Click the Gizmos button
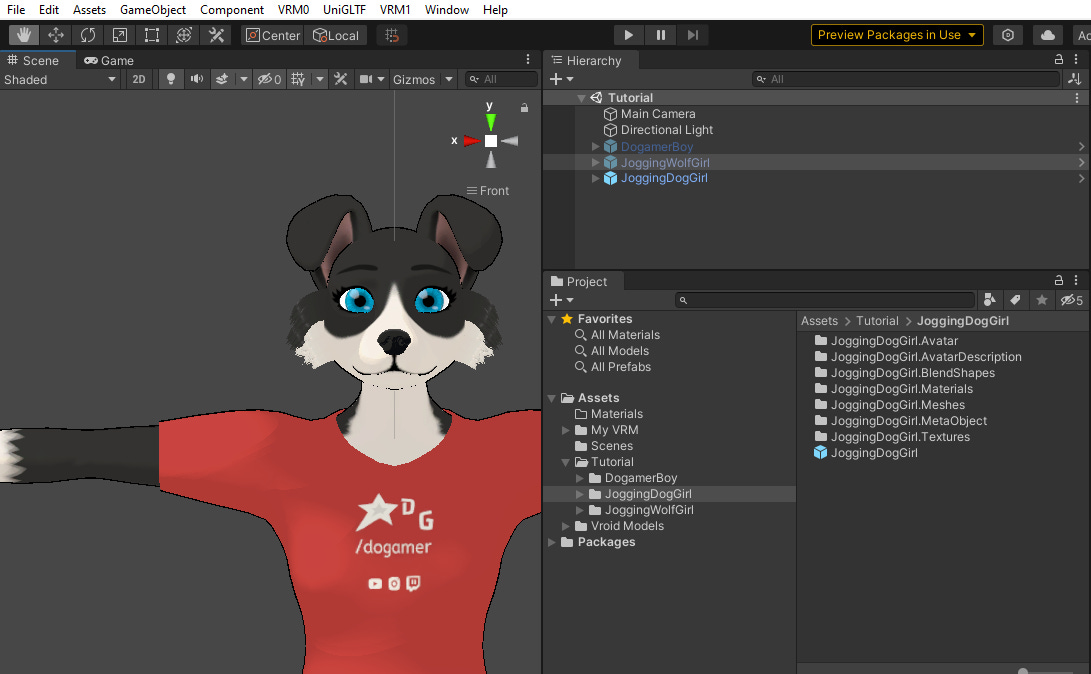Image resolution: width=1091 pixels, height=674 pixels. 414,79
